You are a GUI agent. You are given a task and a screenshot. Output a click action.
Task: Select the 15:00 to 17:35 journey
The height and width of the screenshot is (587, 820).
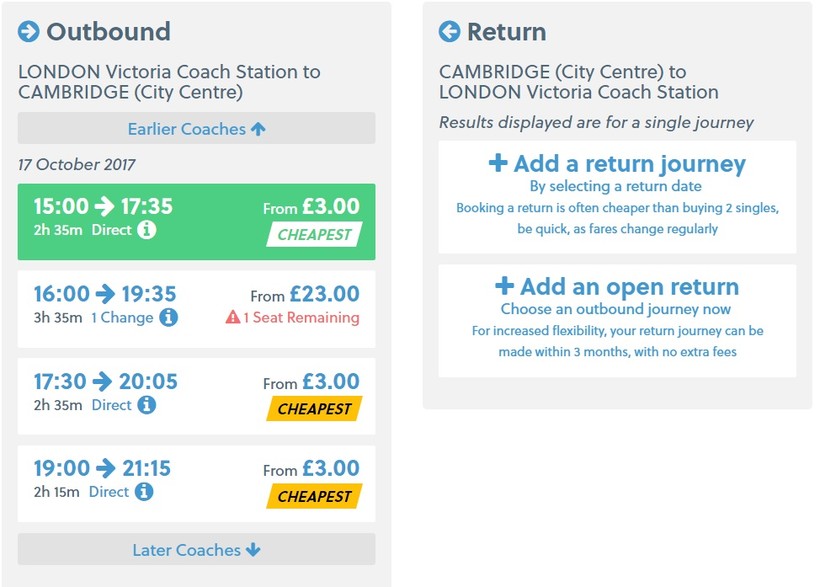point(196,221)
